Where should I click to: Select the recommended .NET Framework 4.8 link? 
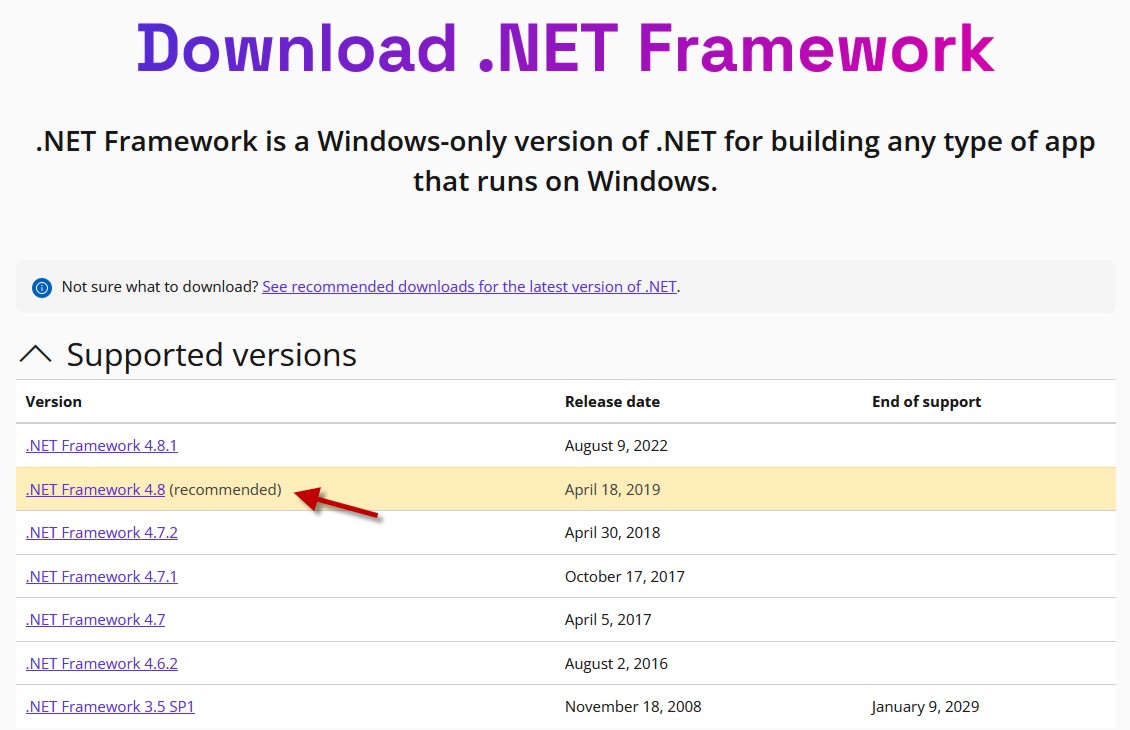coord(96,489)
